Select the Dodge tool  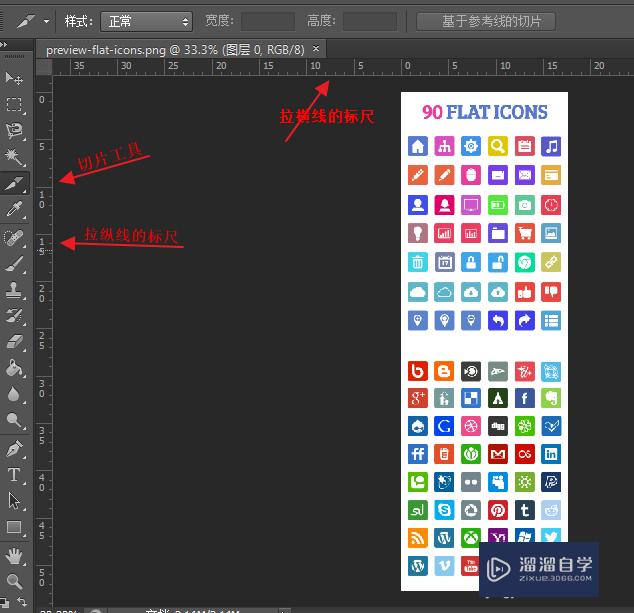(x=14, y=421)
